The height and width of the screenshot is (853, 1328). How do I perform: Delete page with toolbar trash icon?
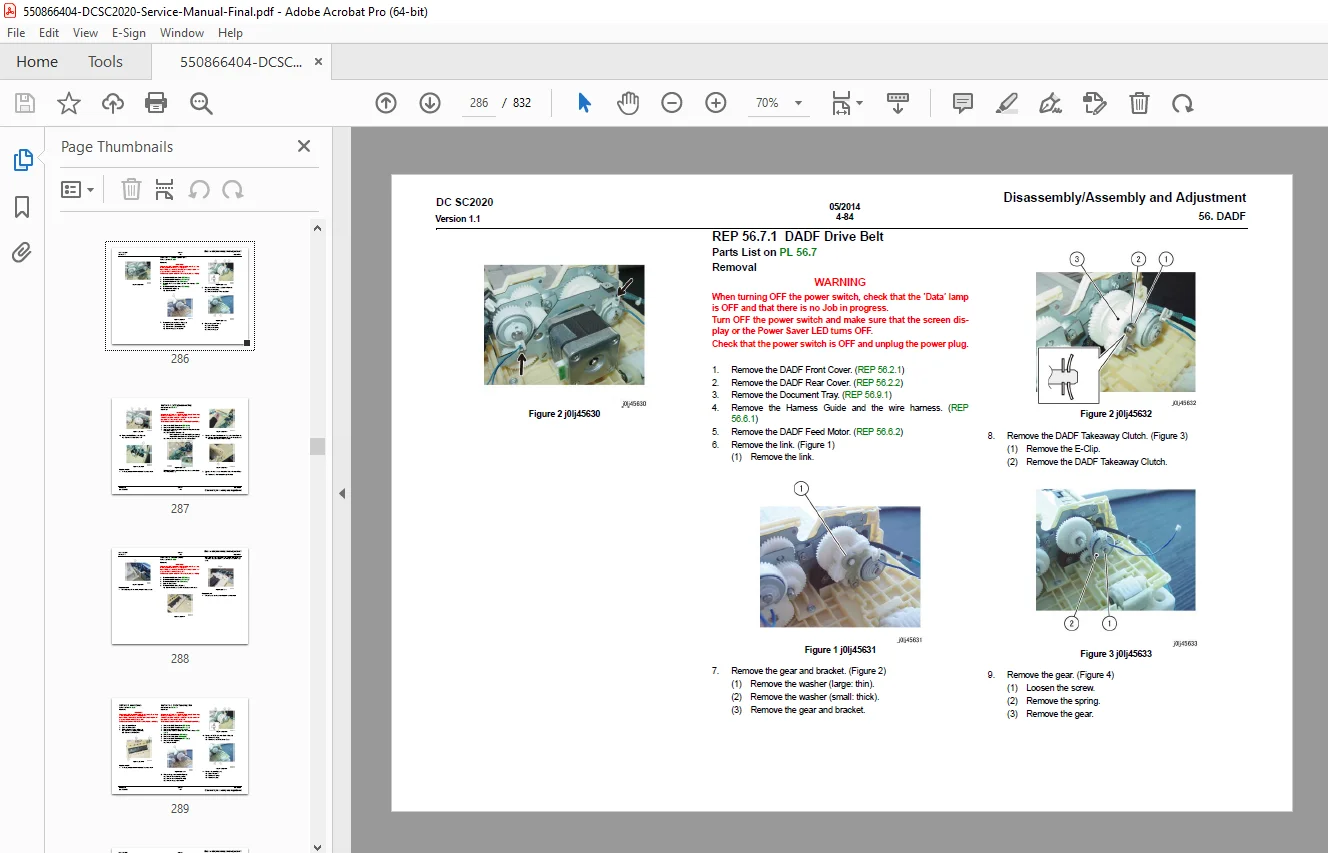[1139, 103]
